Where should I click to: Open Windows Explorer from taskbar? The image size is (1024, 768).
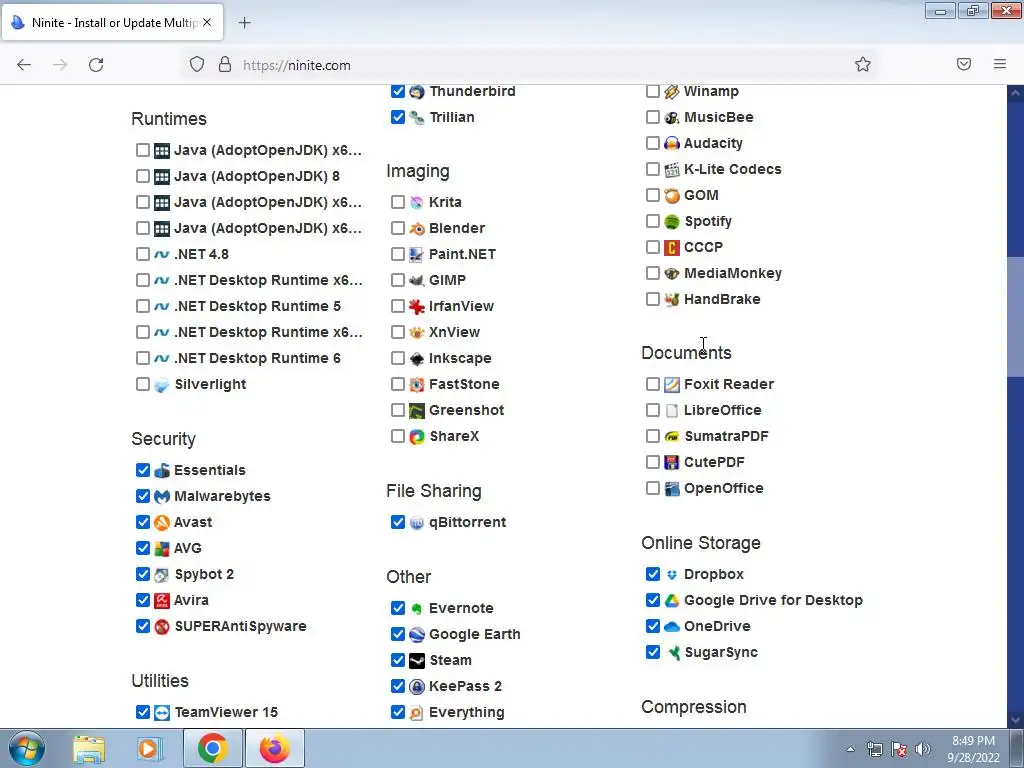coord(89,748)
